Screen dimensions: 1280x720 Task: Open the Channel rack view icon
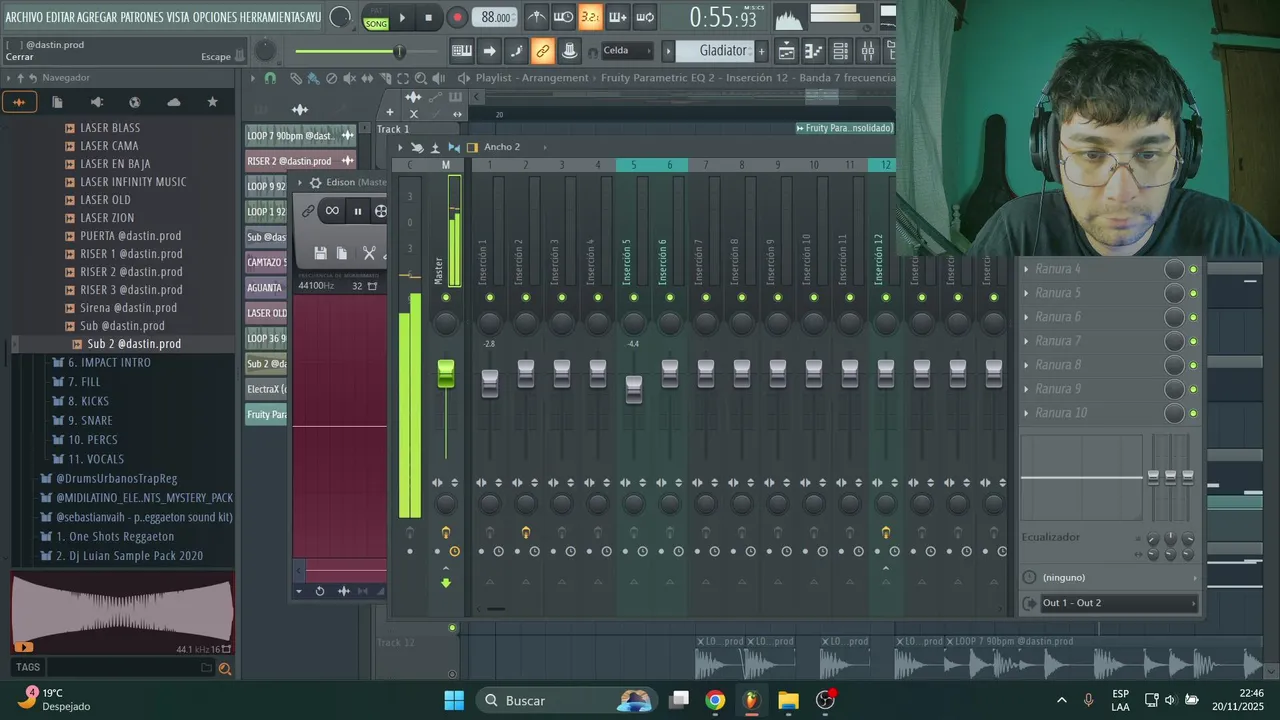(841, 51)
